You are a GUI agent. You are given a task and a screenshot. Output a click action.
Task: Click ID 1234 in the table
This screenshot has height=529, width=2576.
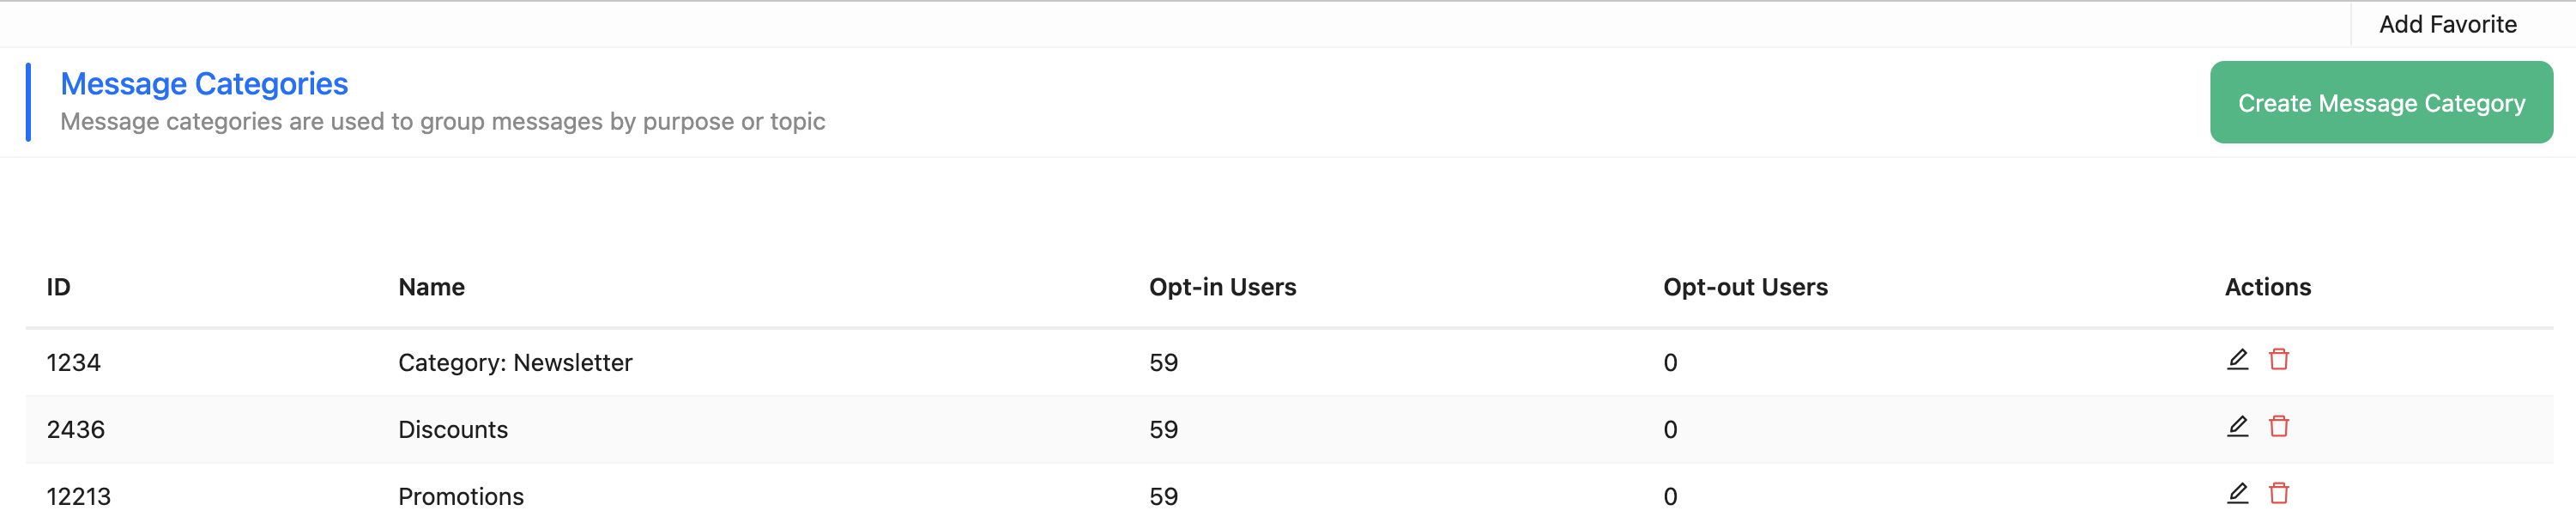pyautogui.click(x=74, y=363)
